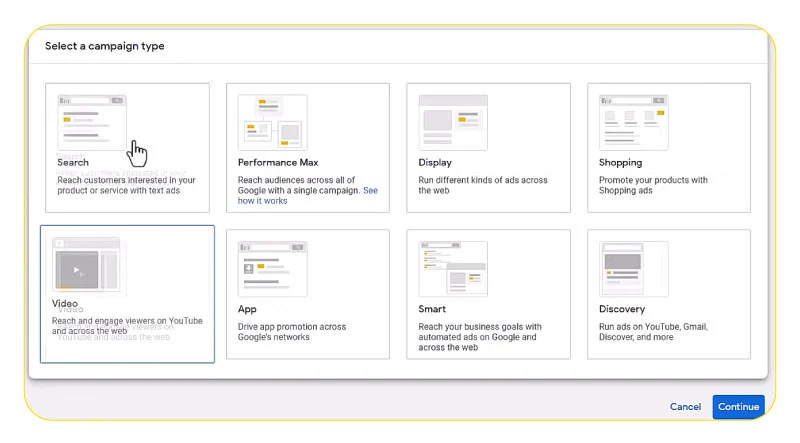
Task: Click 'Run ads on YouTube, Gmail' description
Action: click(653, 332)
